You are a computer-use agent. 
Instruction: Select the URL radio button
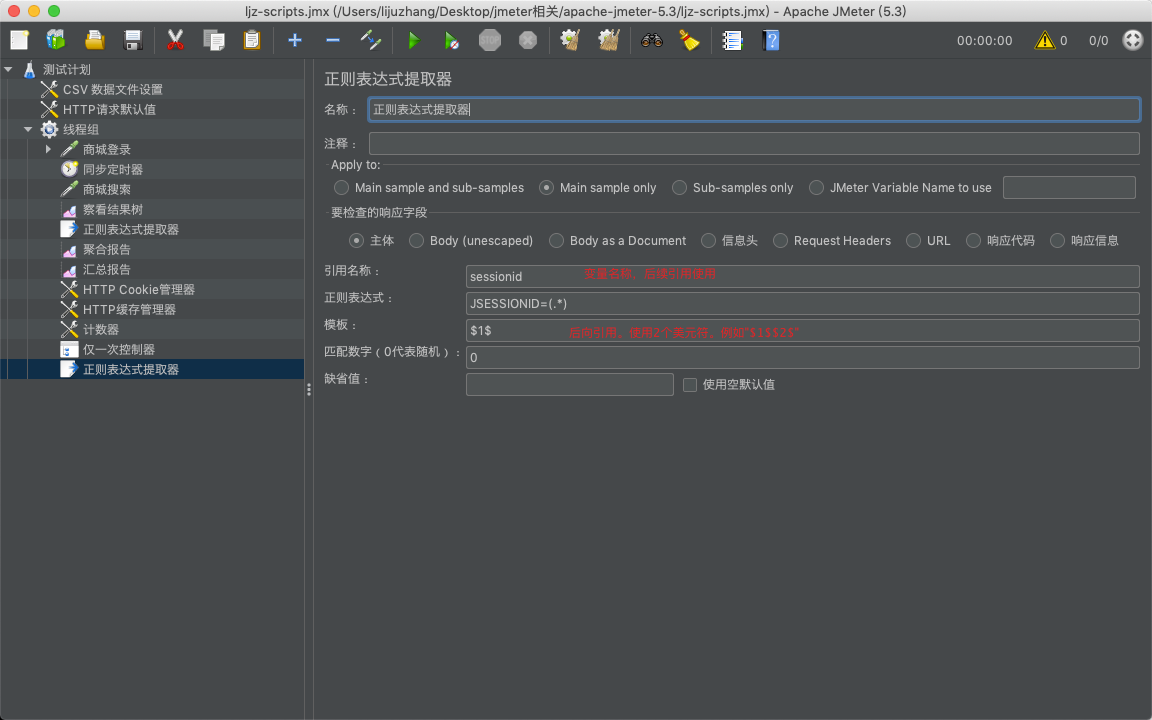(913, 240)
